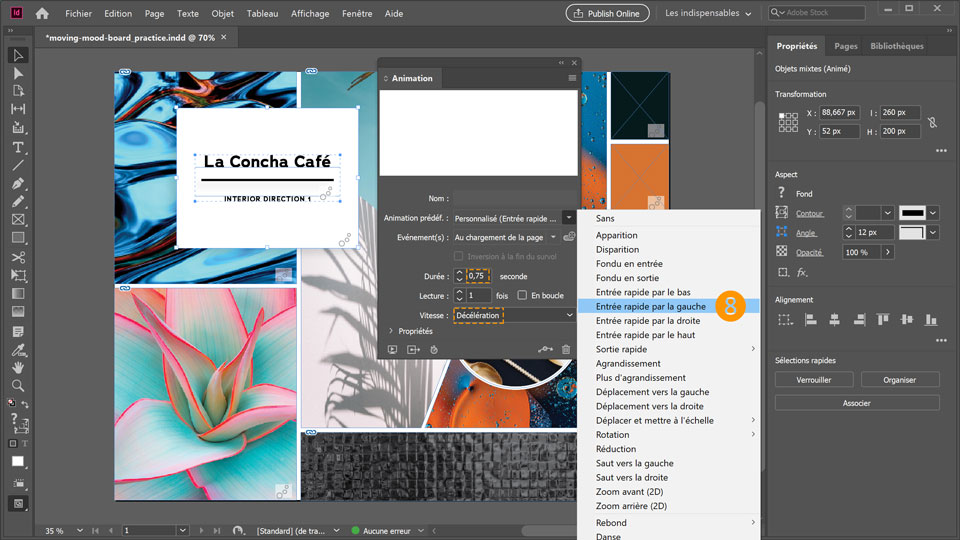Convert to motion path icon
The width and height of the screenshot is (960, 540).
click(x=545, y=350)
